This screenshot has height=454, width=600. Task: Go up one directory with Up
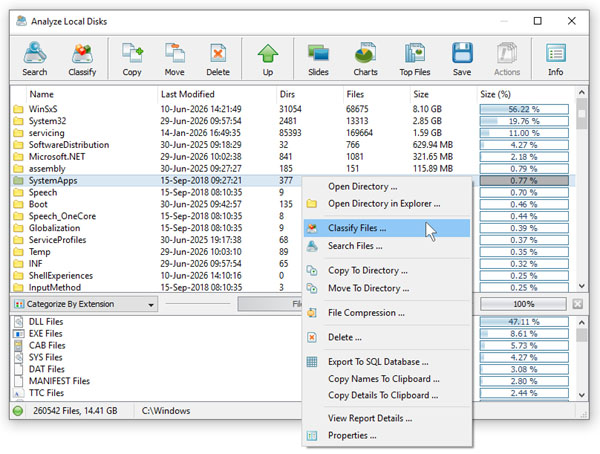268,59
